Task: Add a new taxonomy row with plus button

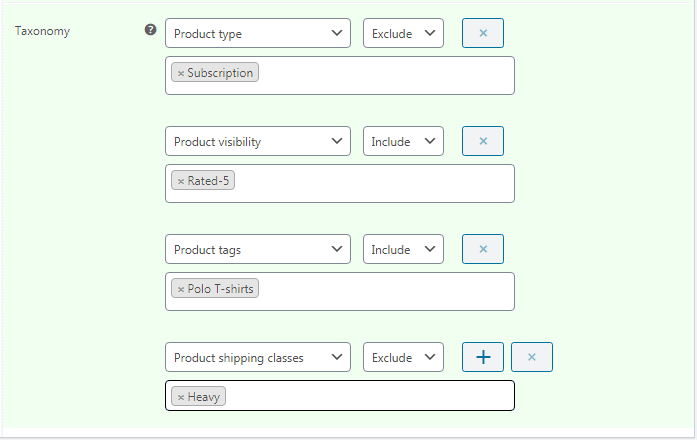Action: [x=483, y=357]
